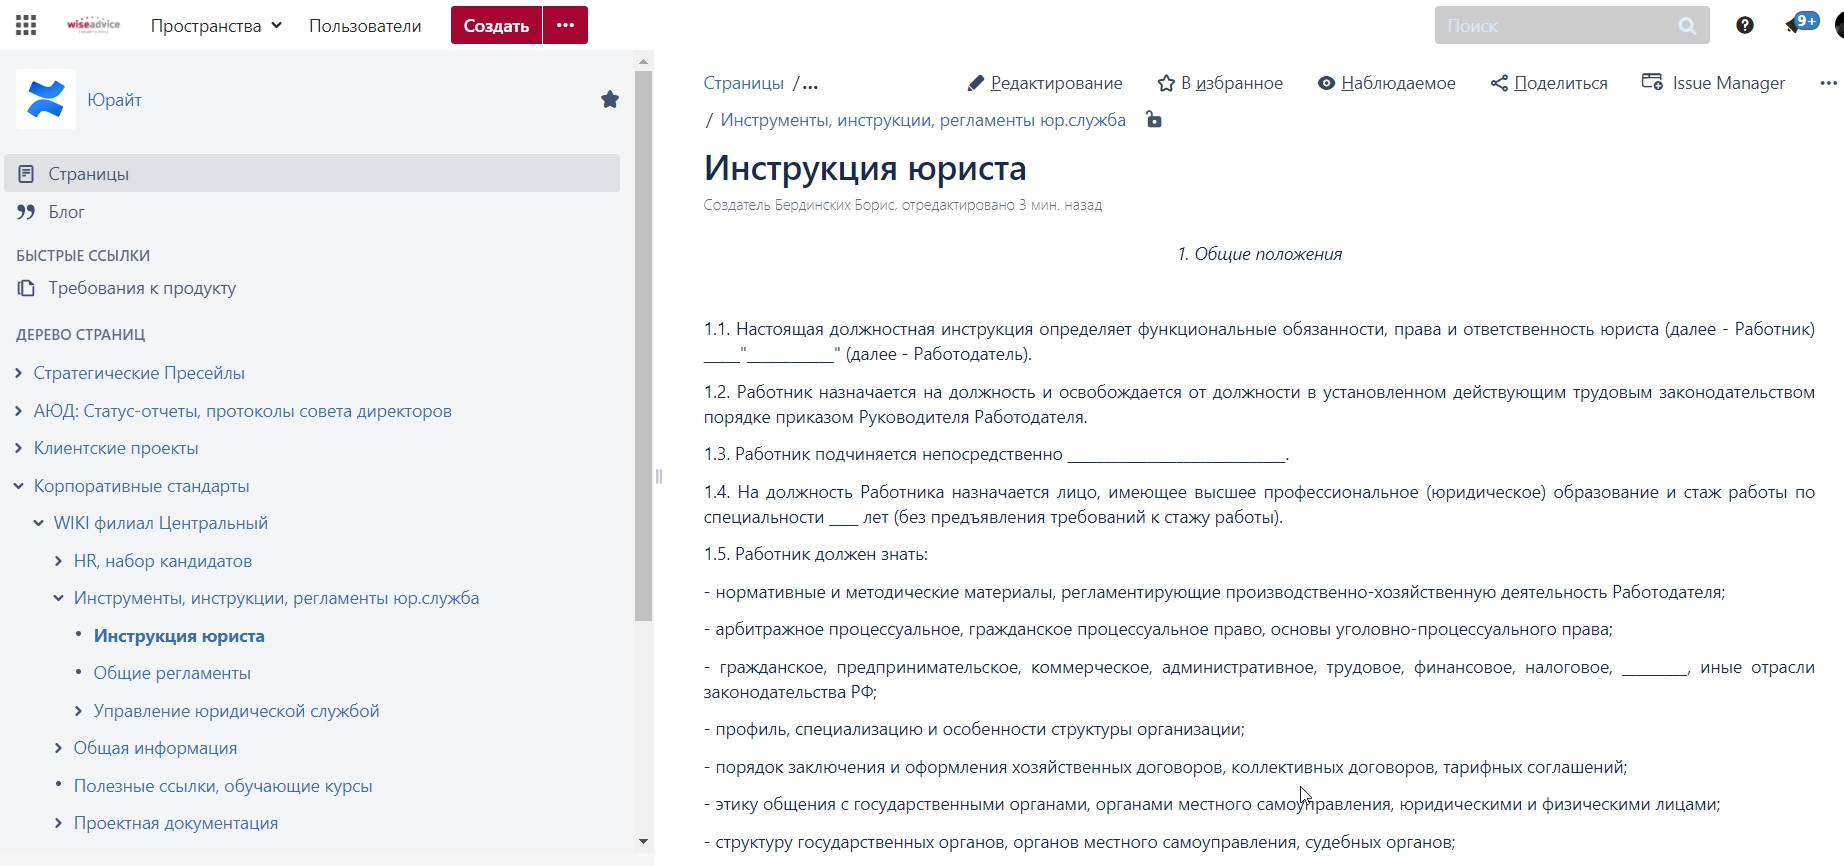Open the отредактировано 3 мин. назад link
Screen dimensions: 1844x866
(x=1002, y=205)
